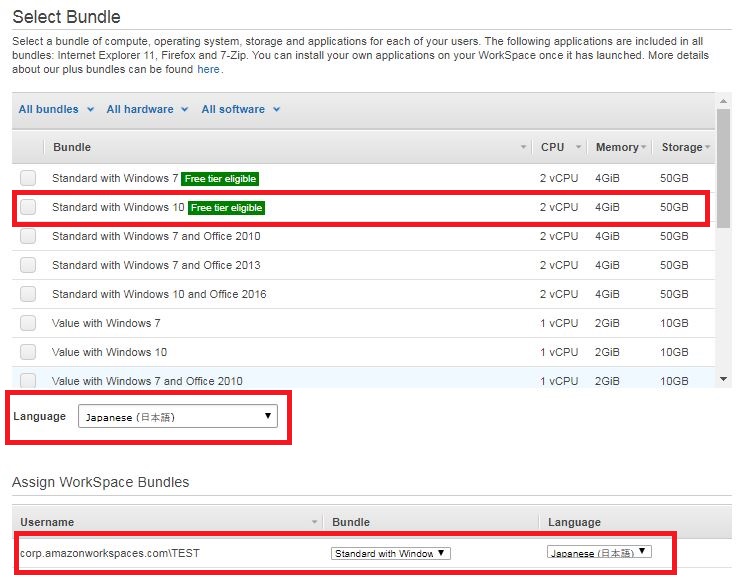Click the Language header in Assign table
Screen dimensions: 752x579
click(x=575, y=522)
